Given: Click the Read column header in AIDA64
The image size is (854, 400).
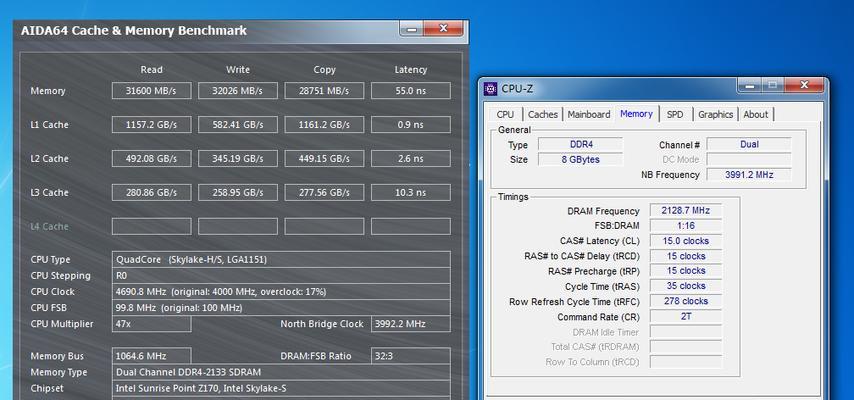Looking at the screenshot, I should (x=151, y=70).
